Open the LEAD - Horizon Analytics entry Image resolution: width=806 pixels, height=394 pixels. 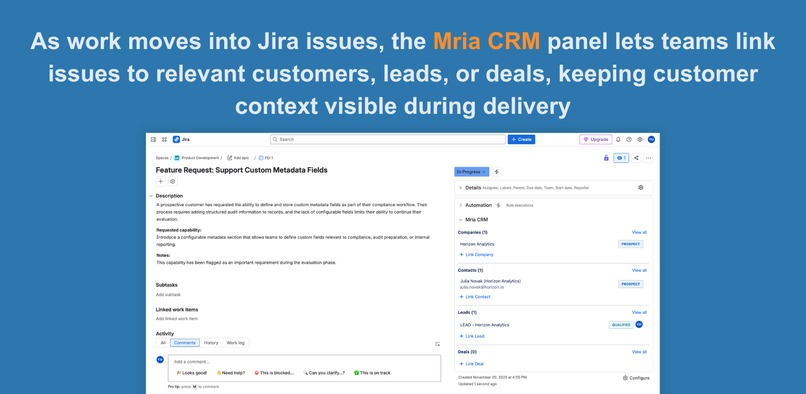pos(485,325)
